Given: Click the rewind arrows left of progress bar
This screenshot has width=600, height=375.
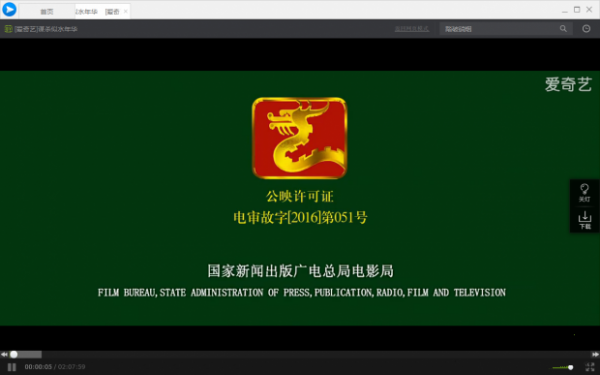Looking at the screenshot, I should tap(4, 355).
